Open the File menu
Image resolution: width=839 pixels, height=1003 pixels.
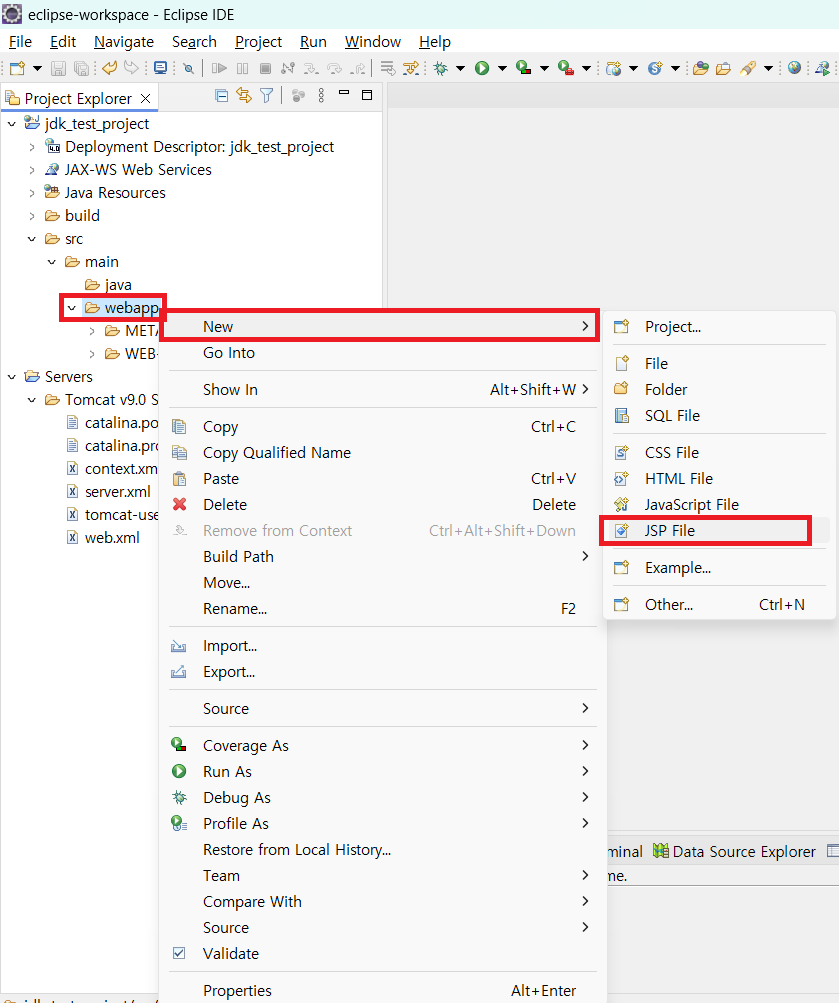point(20,42)
